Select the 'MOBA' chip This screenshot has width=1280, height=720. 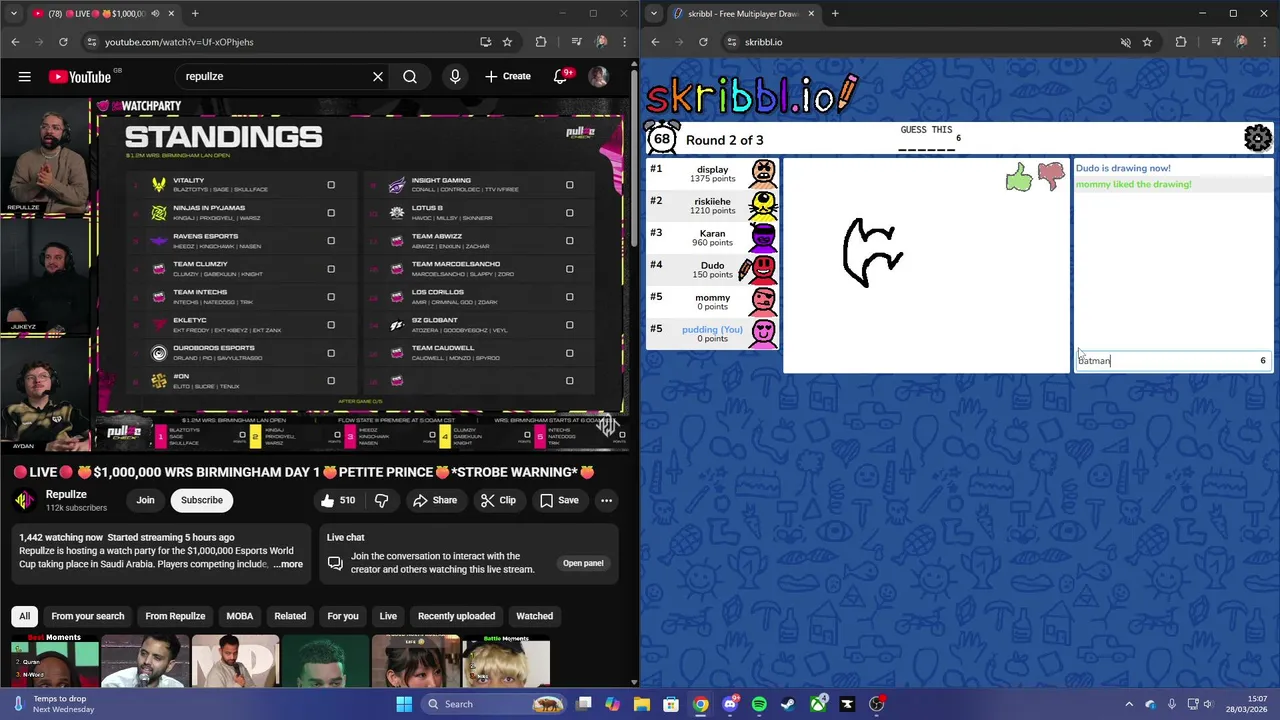pyautogui.click(x=240, y=616)
